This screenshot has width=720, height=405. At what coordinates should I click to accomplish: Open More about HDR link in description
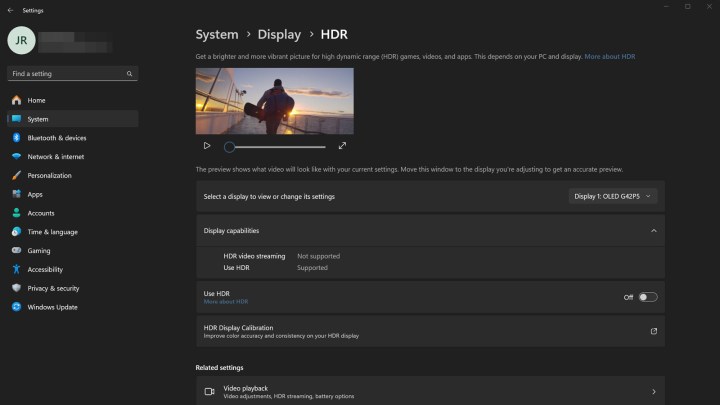[610, 56]
